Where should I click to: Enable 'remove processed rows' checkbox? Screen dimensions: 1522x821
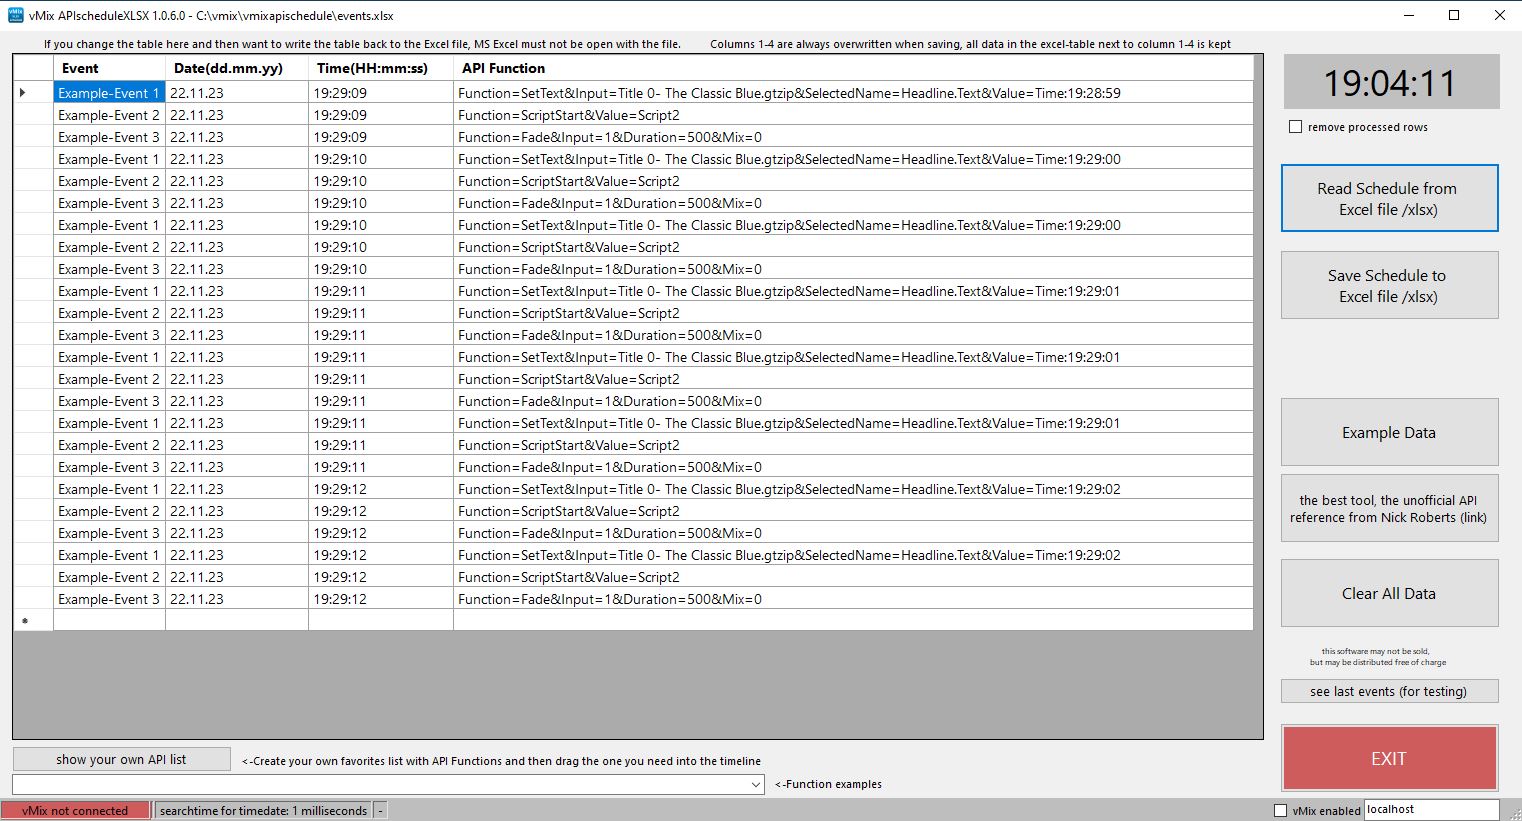(x=1296, y=127)
